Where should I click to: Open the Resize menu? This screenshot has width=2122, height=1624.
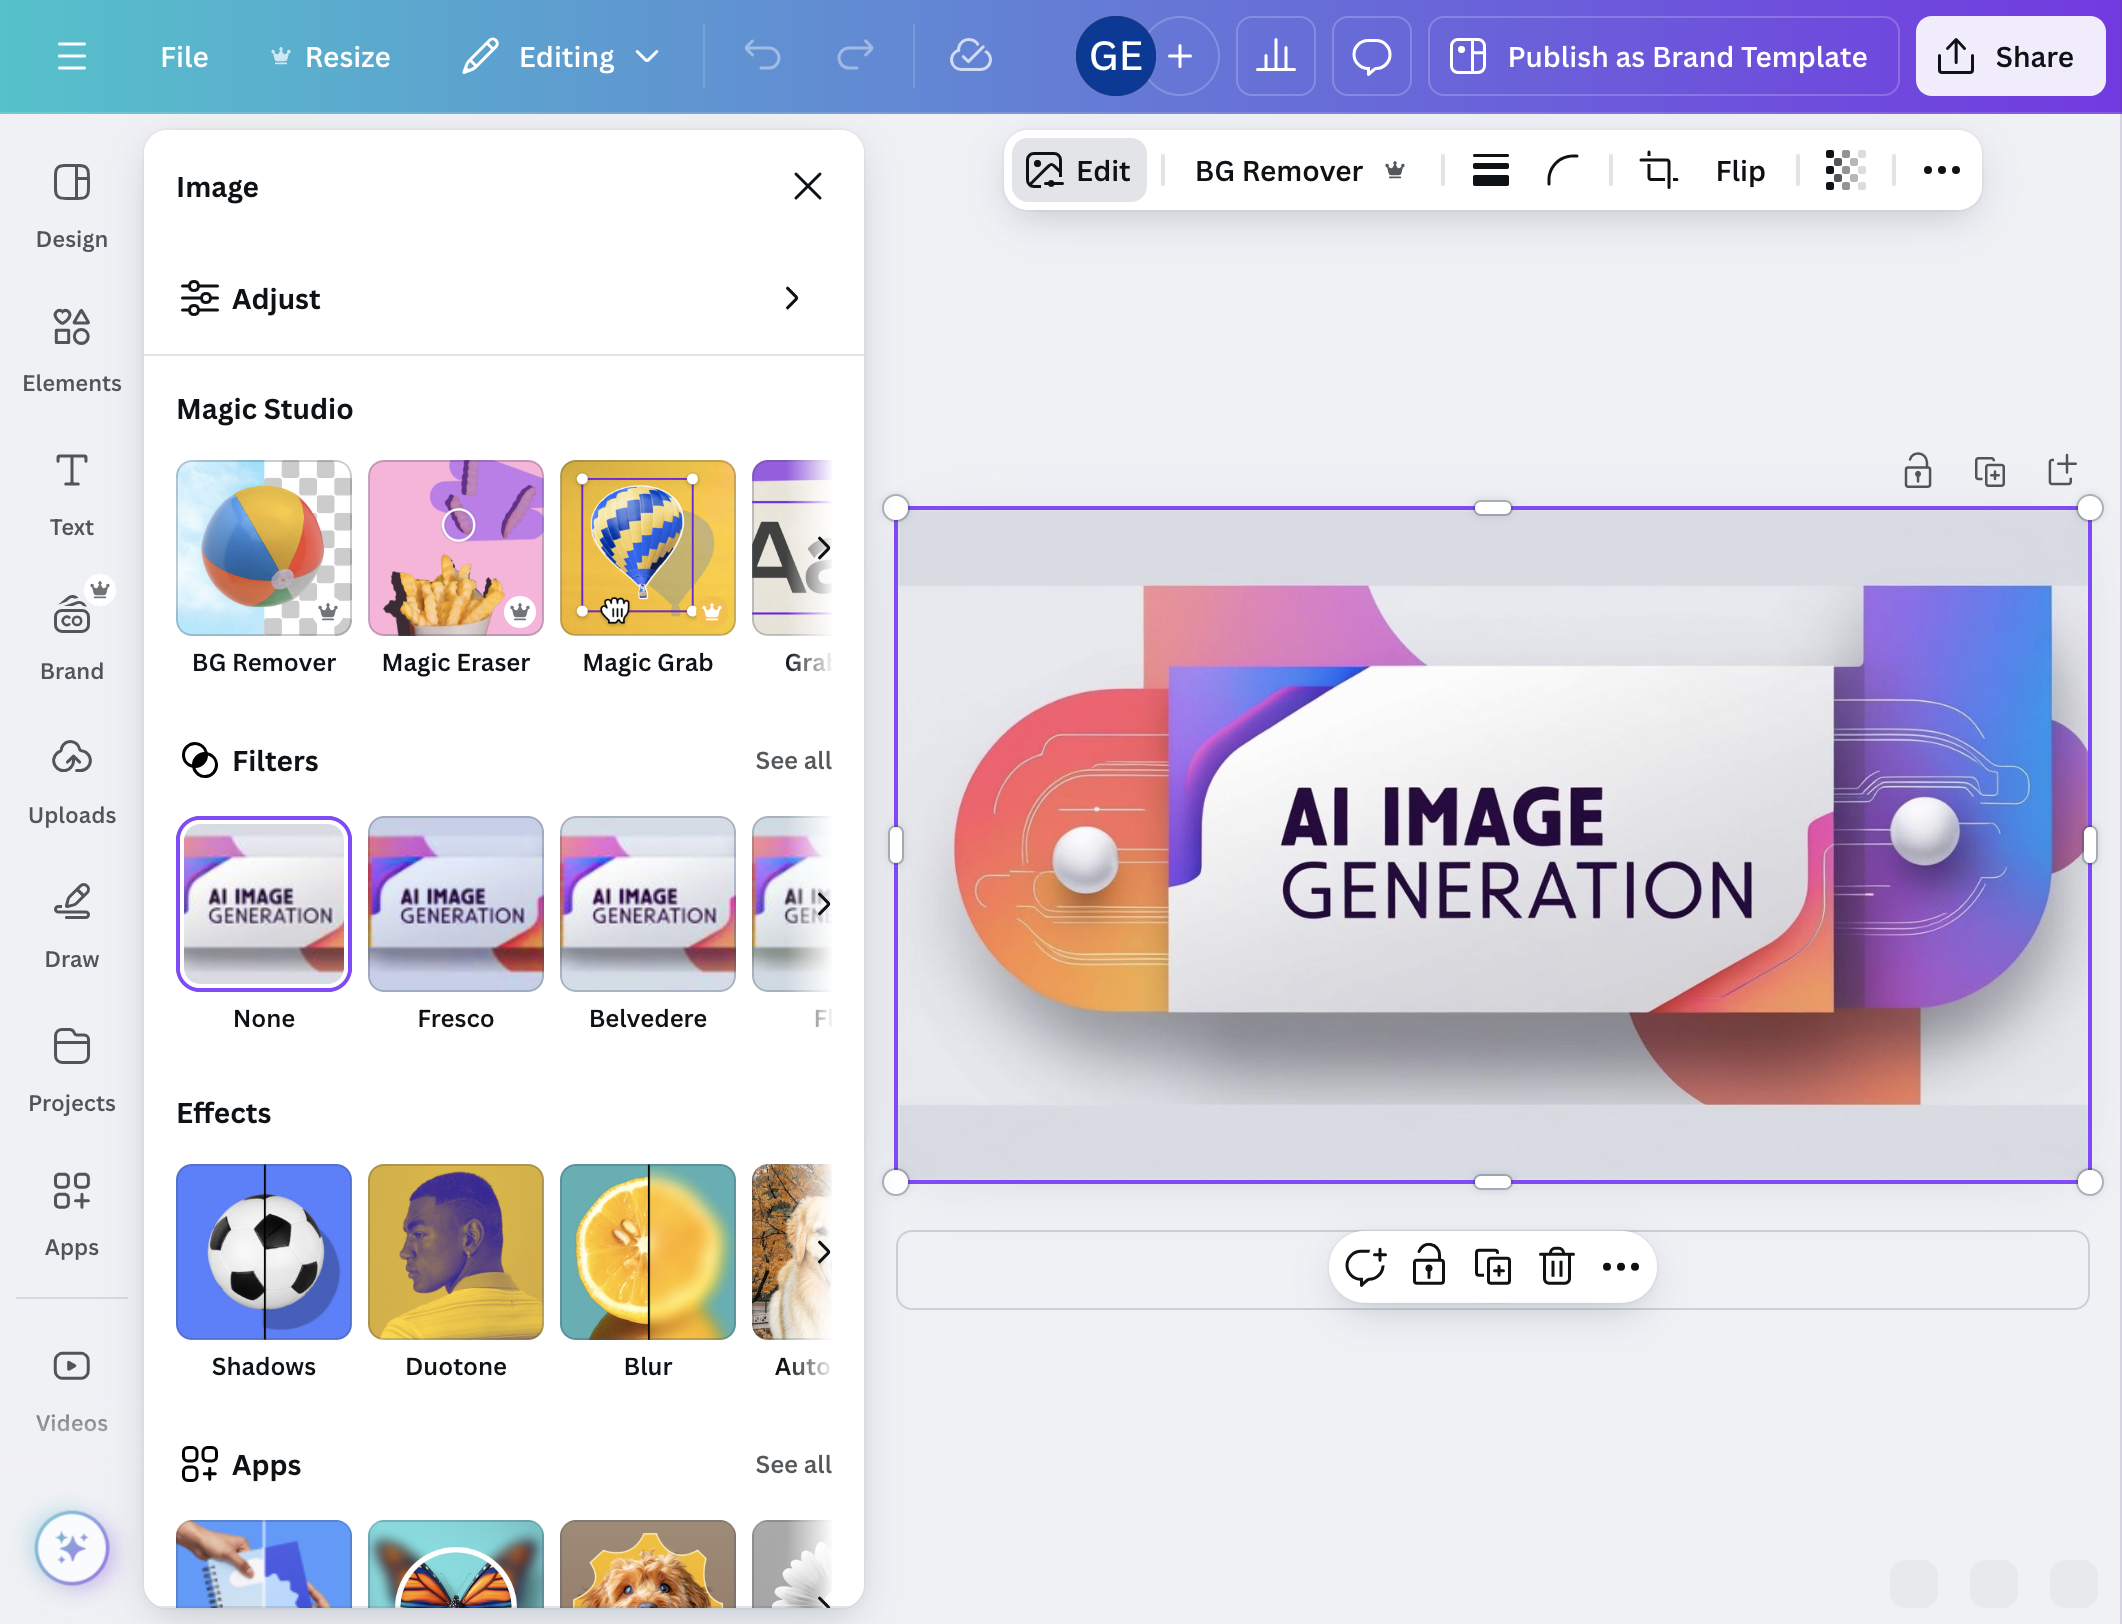(x=330, y=56)
